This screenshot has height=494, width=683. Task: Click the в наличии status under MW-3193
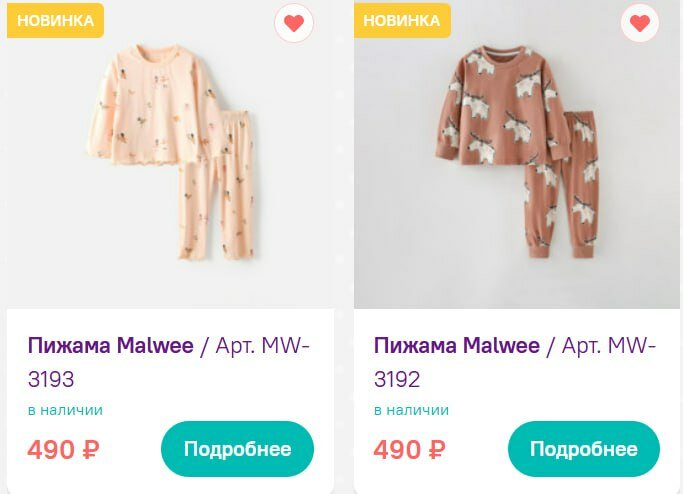click(65, 410)
